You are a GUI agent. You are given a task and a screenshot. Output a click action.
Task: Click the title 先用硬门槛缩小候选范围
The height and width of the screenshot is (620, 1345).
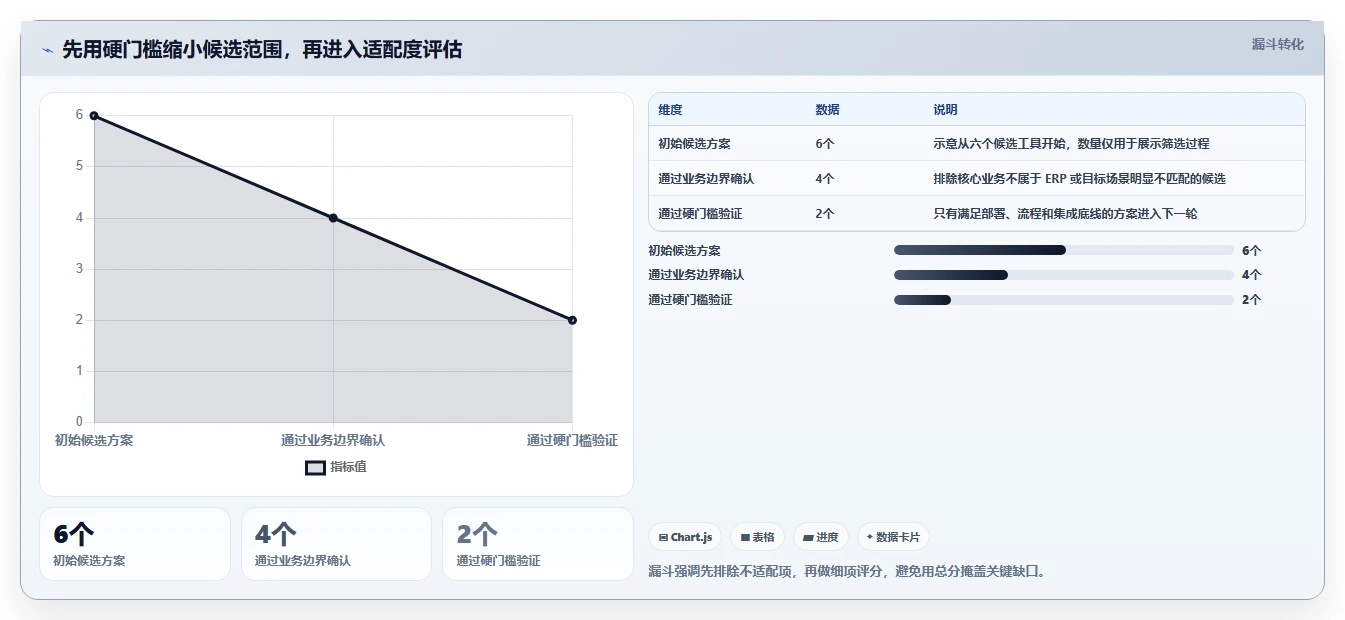tap(262, 50)
